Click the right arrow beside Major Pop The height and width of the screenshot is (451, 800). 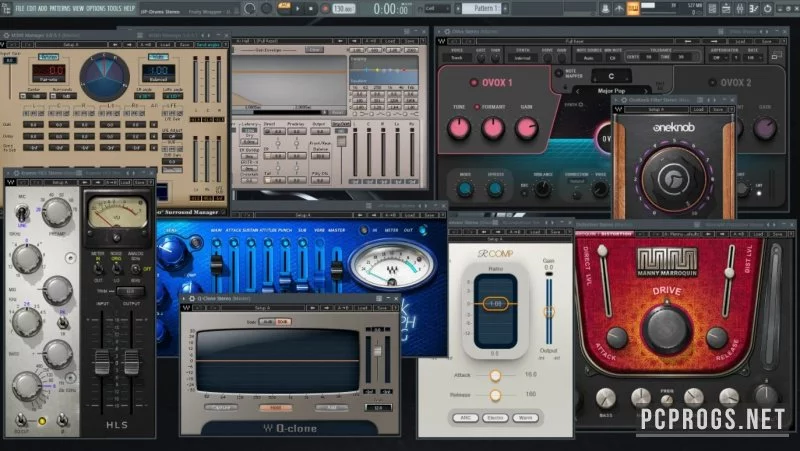coord(645,91)
